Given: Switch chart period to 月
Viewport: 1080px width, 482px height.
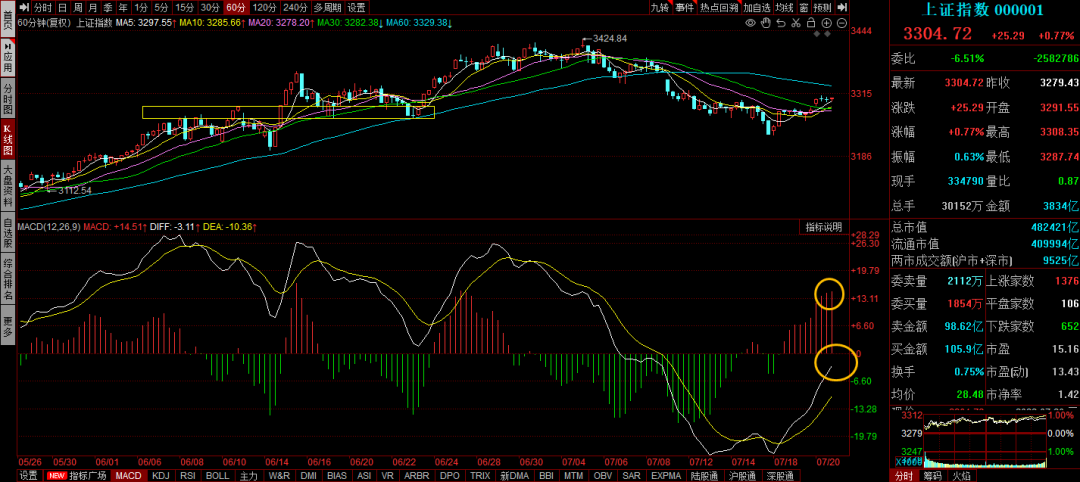Looking at the screenshot, I should coord(92,8).
